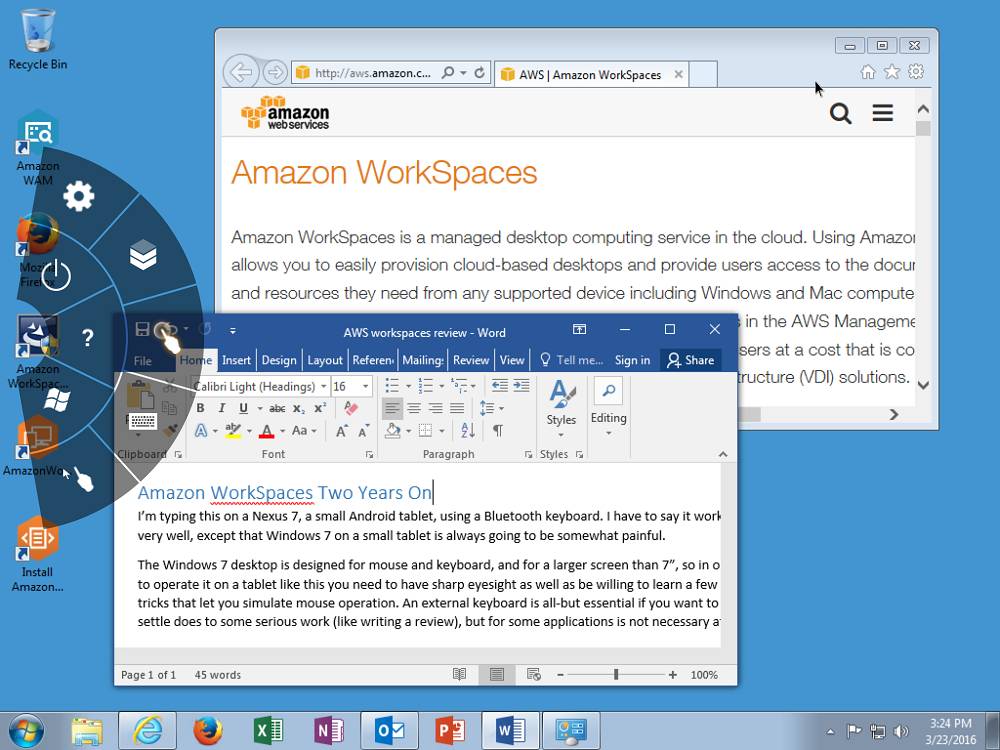
Task: Open Outlook from the taskbar
Action: coord(390,730)
